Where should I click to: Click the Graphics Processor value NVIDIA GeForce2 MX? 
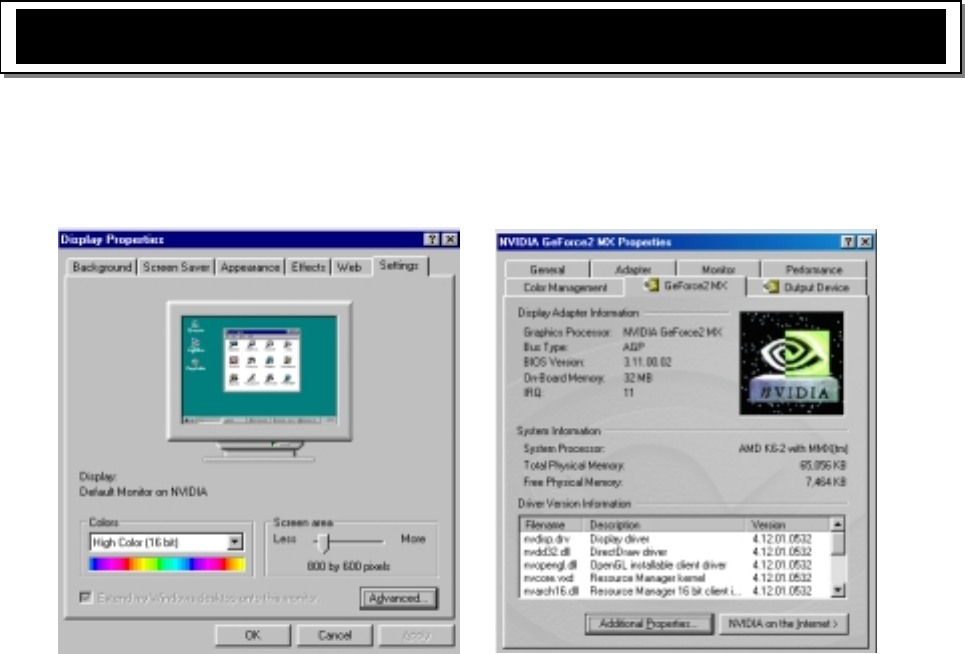coord(673,332)
